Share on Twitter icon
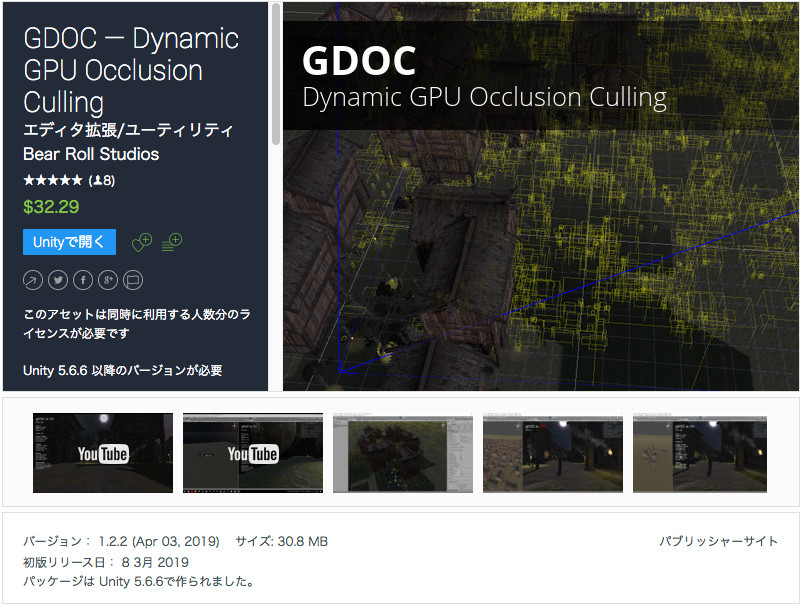803x607 pixels. coord(58,280)
